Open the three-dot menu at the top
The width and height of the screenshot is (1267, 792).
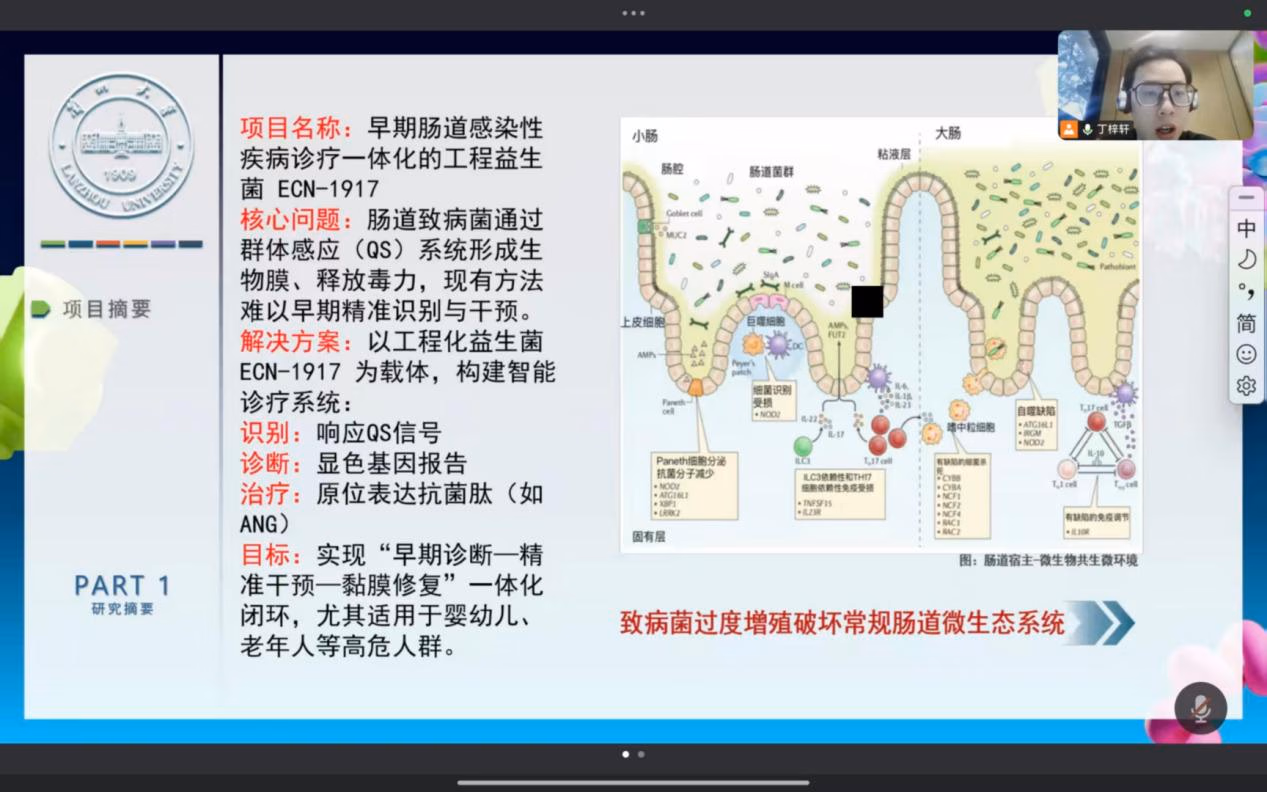click(x=633, y=13)
